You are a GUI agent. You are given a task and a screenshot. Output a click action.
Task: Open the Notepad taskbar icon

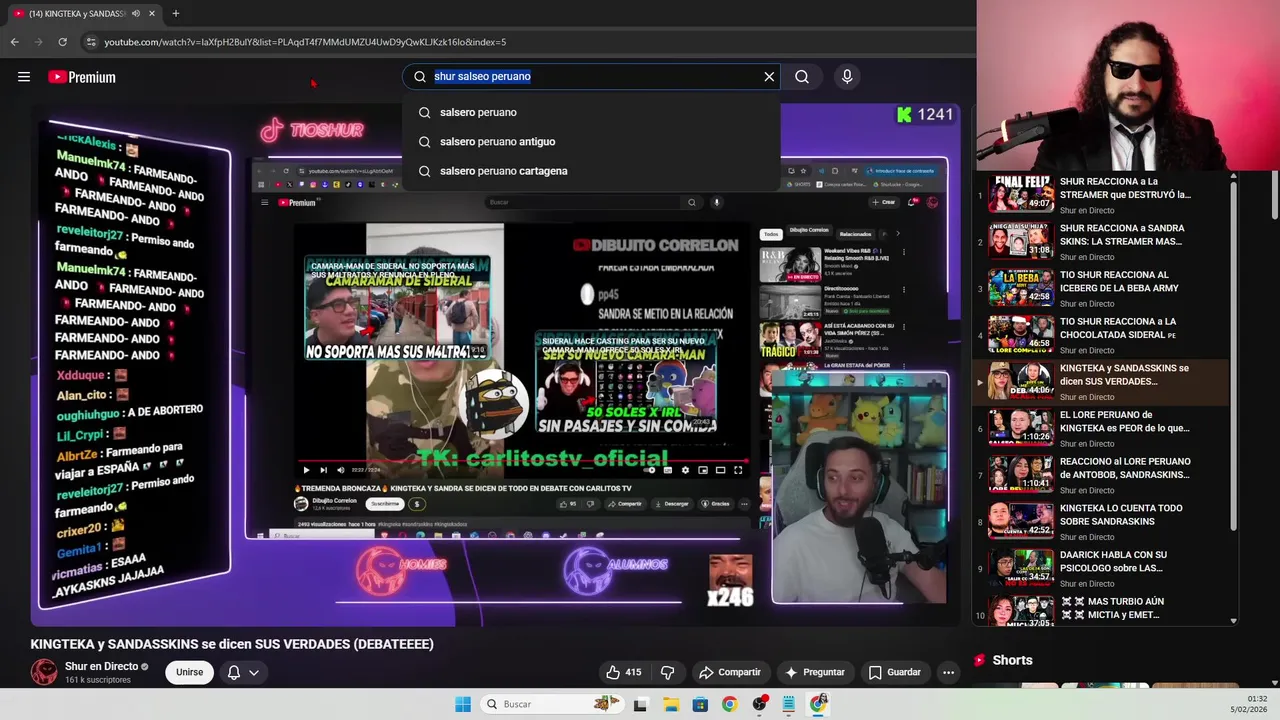coord(789,704)
